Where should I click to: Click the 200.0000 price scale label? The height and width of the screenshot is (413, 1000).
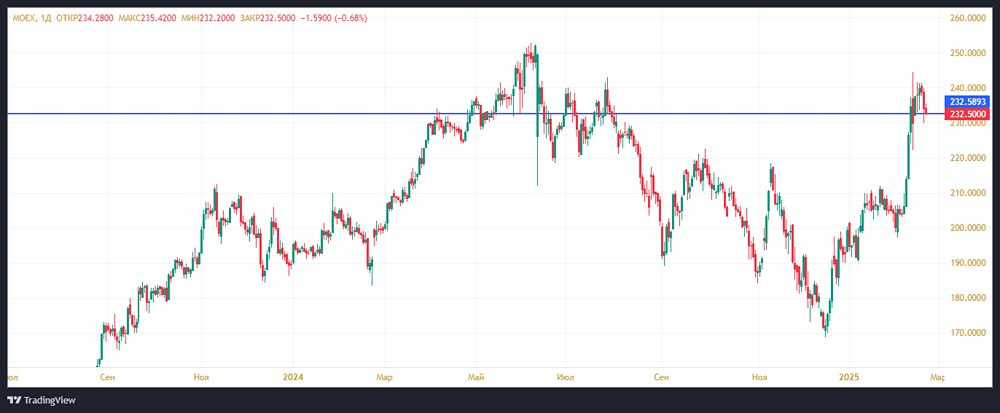(x=967, y=228)
